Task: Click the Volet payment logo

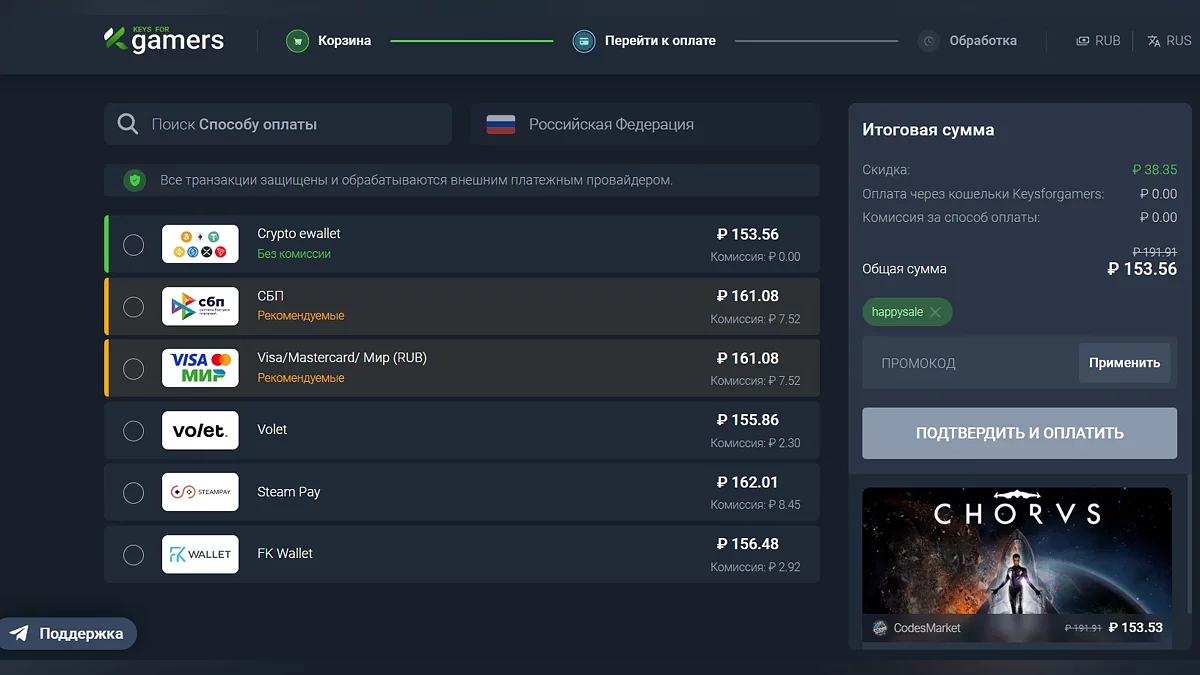Action: click(x=200, y=430)
